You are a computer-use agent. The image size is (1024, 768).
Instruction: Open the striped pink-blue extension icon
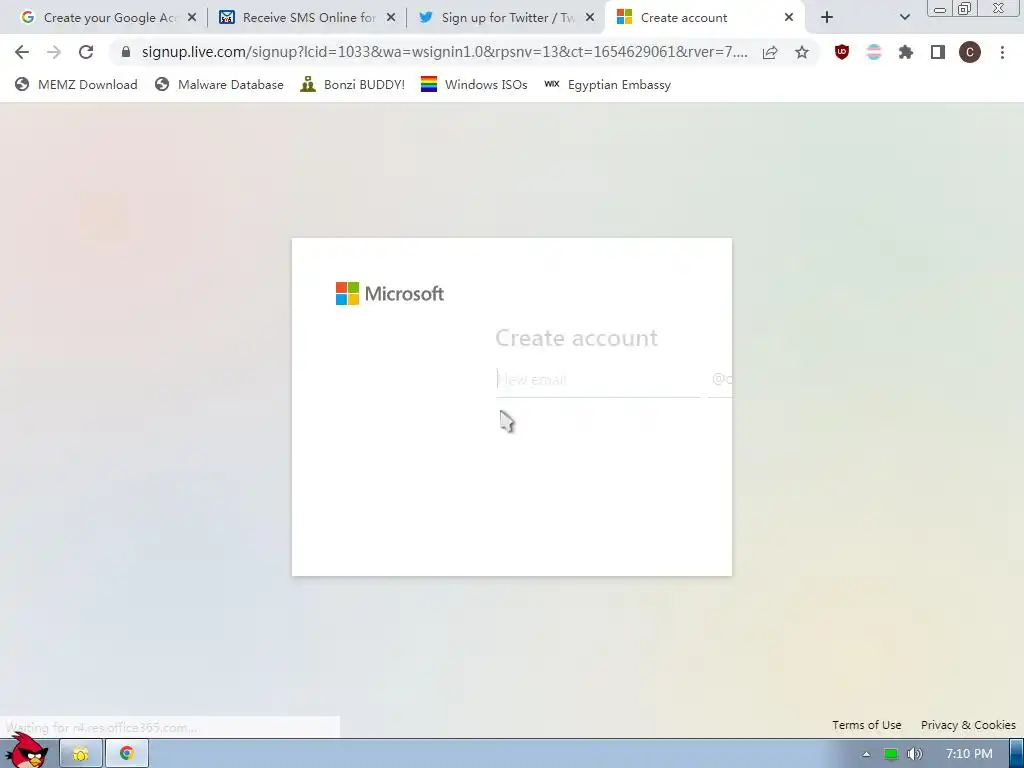874,52
